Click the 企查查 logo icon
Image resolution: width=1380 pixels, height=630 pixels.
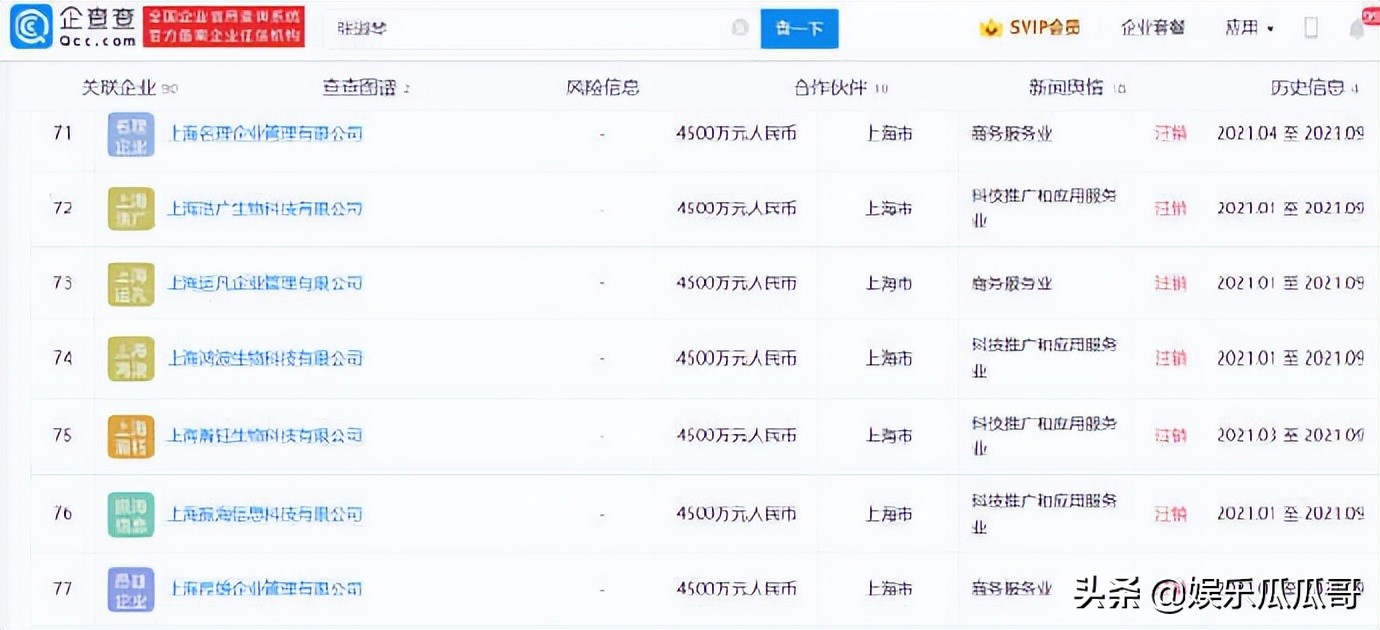pyautogui.click(x=33, y=25)
